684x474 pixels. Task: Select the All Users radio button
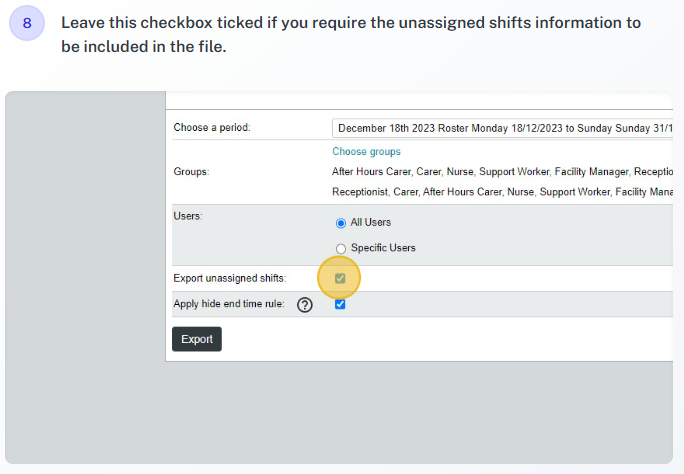(x=341, y=223)
